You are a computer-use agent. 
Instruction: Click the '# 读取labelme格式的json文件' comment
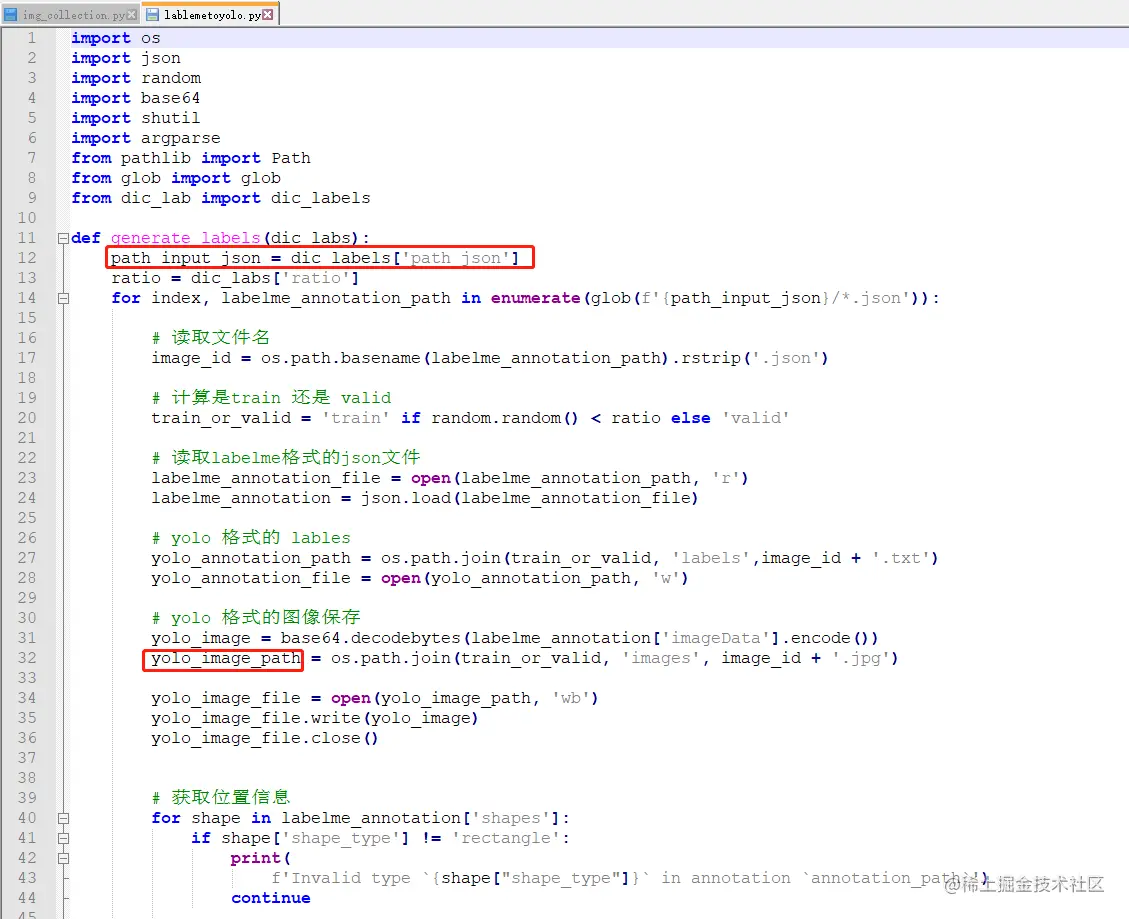point(286,457)
